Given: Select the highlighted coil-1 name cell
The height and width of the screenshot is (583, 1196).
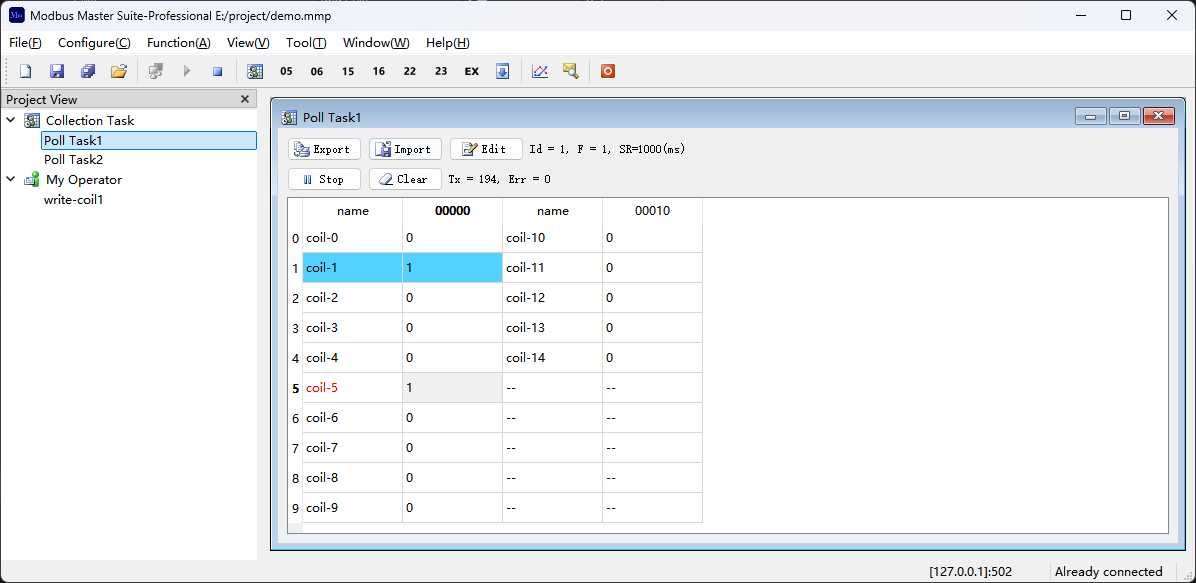Looking at the screenshot, I should click(352, 268).
